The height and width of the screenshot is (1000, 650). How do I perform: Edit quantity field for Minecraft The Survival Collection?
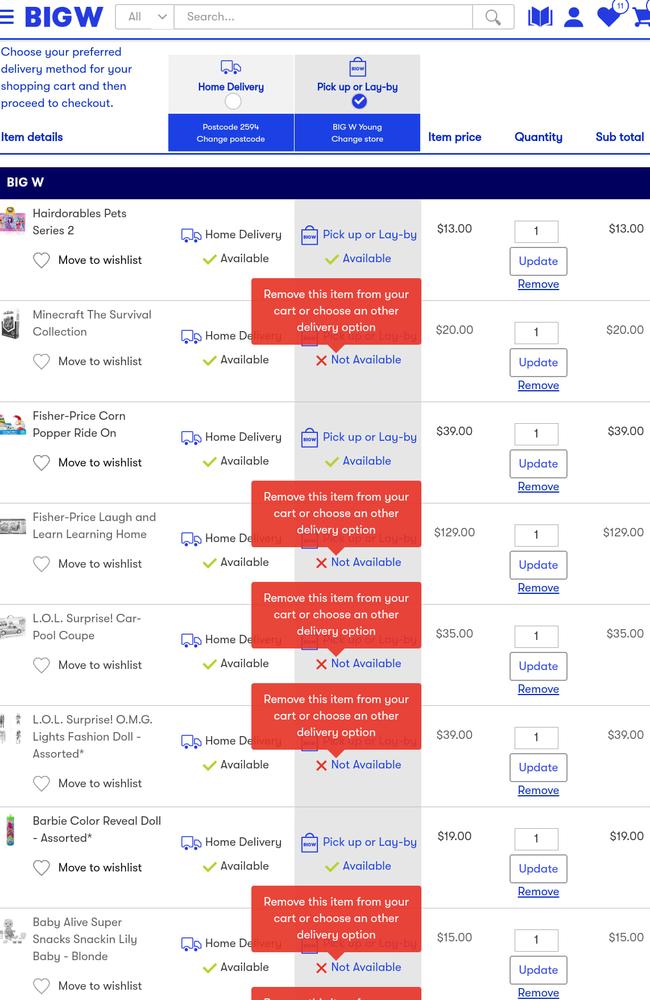536,333
